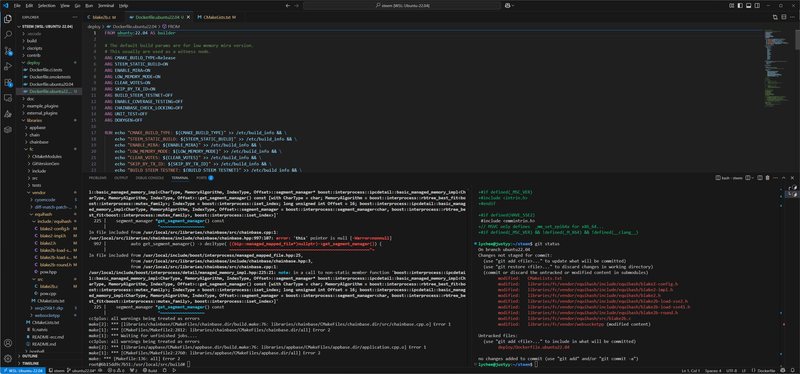Click the Explorer more actions ellipsis

[76, 17]
